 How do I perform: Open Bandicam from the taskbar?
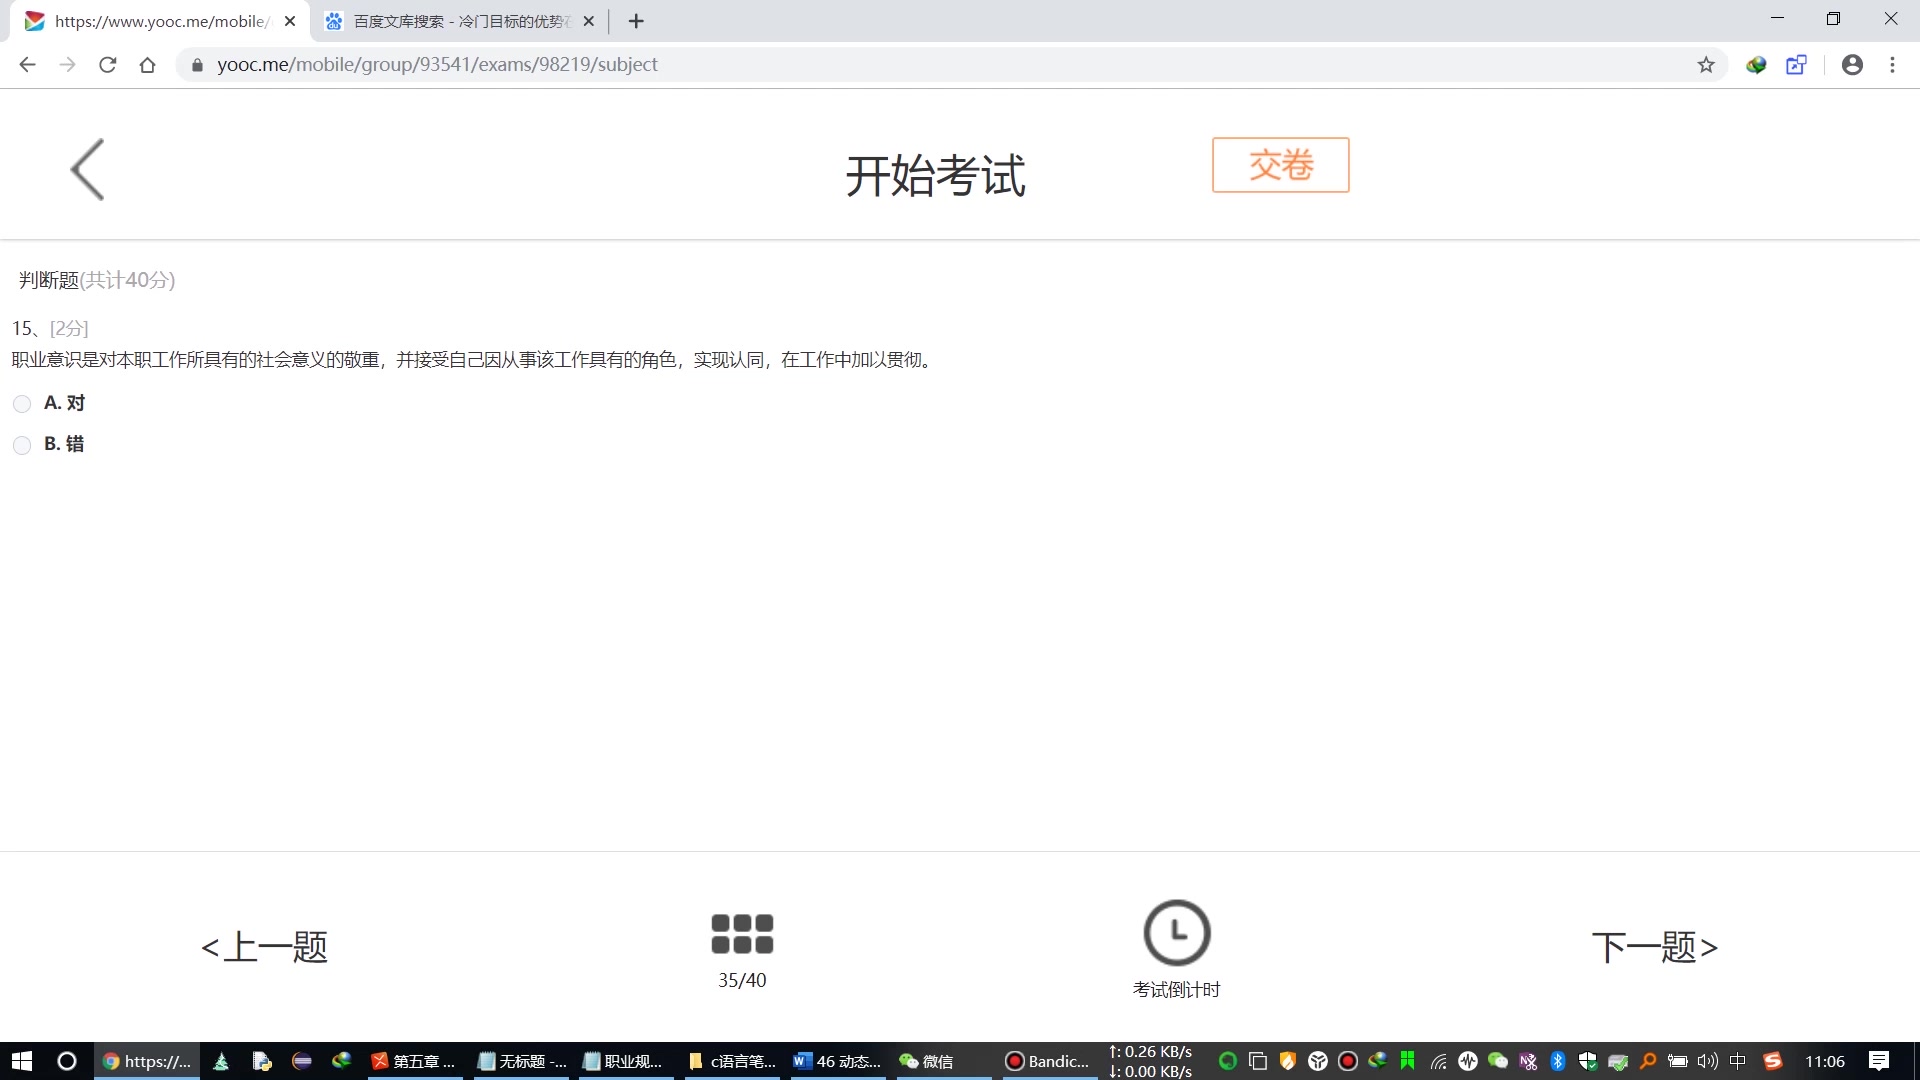(x=1047, y=1061)
